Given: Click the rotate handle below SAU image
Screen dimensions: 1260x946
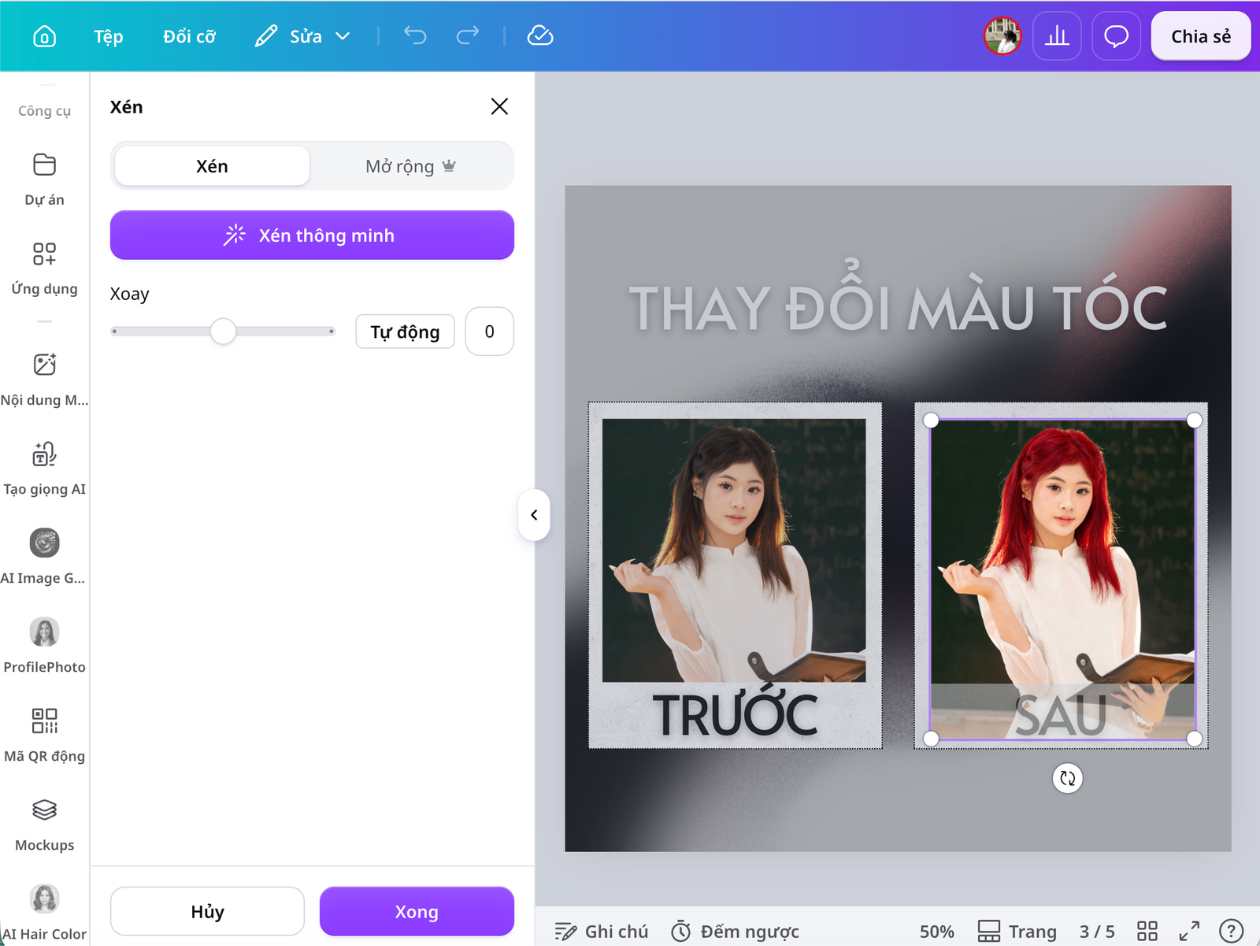Looking at the screenshot, I should (1067, 778).
